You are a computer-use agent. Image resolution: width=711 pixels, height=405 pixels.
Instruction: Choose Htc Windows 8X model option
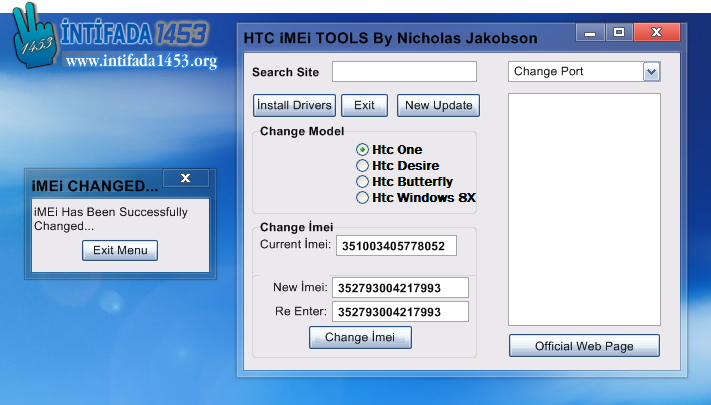click(362, 198)
